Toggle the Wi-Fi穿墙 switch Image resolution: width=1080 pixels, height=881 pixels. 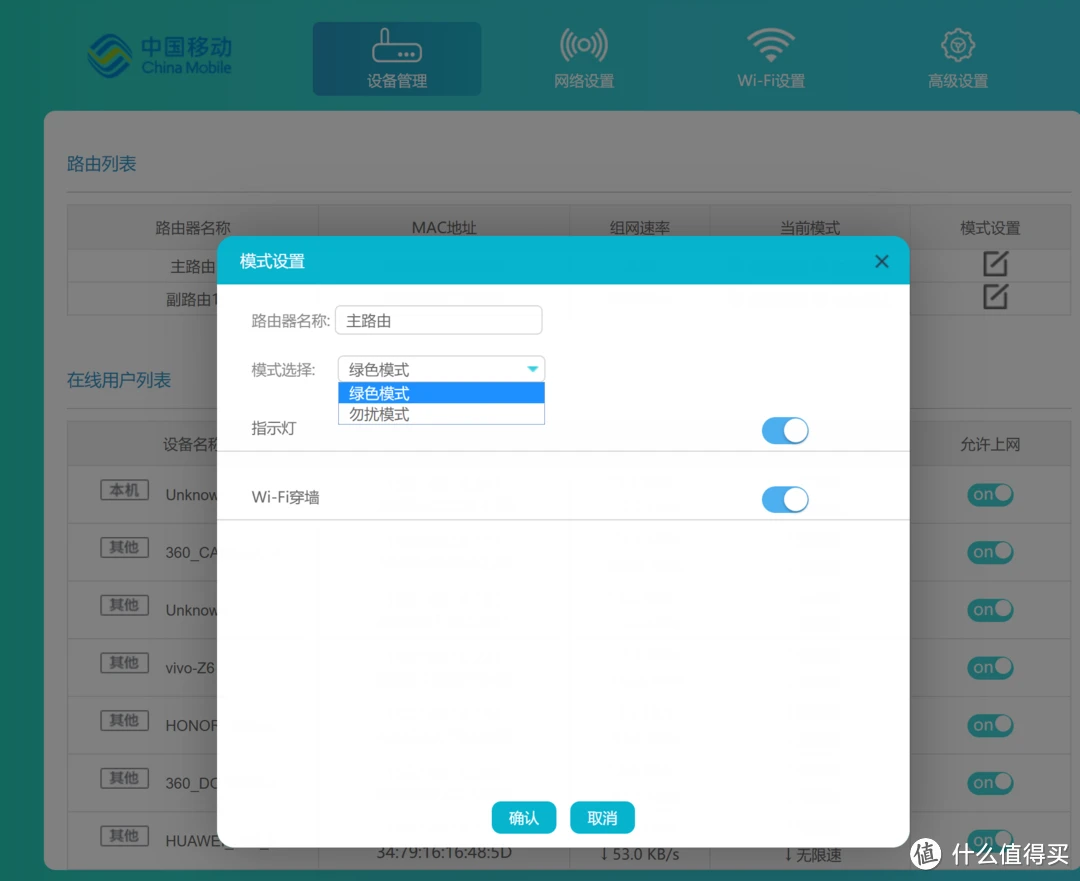coord(785,499)
